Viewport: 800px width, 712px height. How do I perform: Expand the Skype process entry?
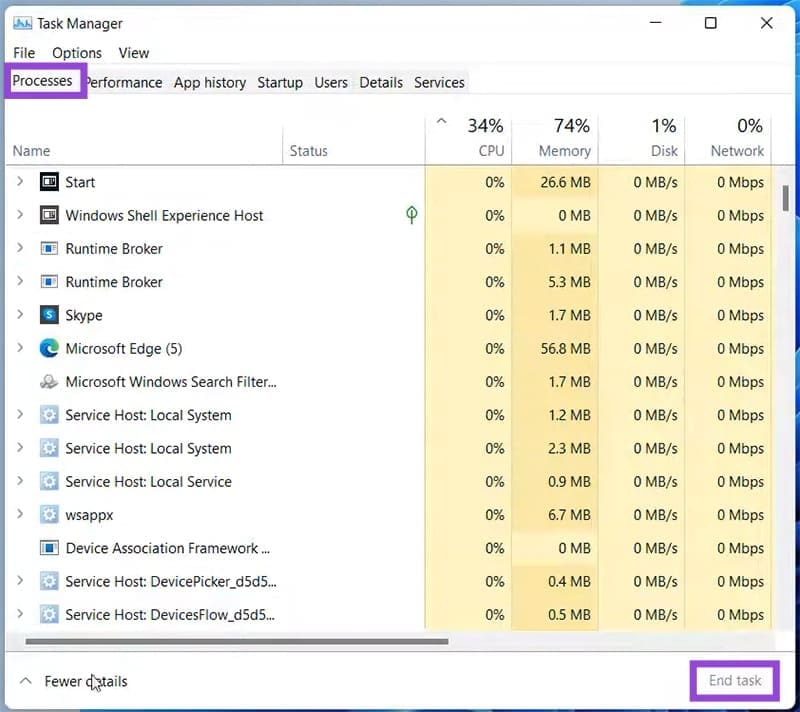tap(19, 315)
